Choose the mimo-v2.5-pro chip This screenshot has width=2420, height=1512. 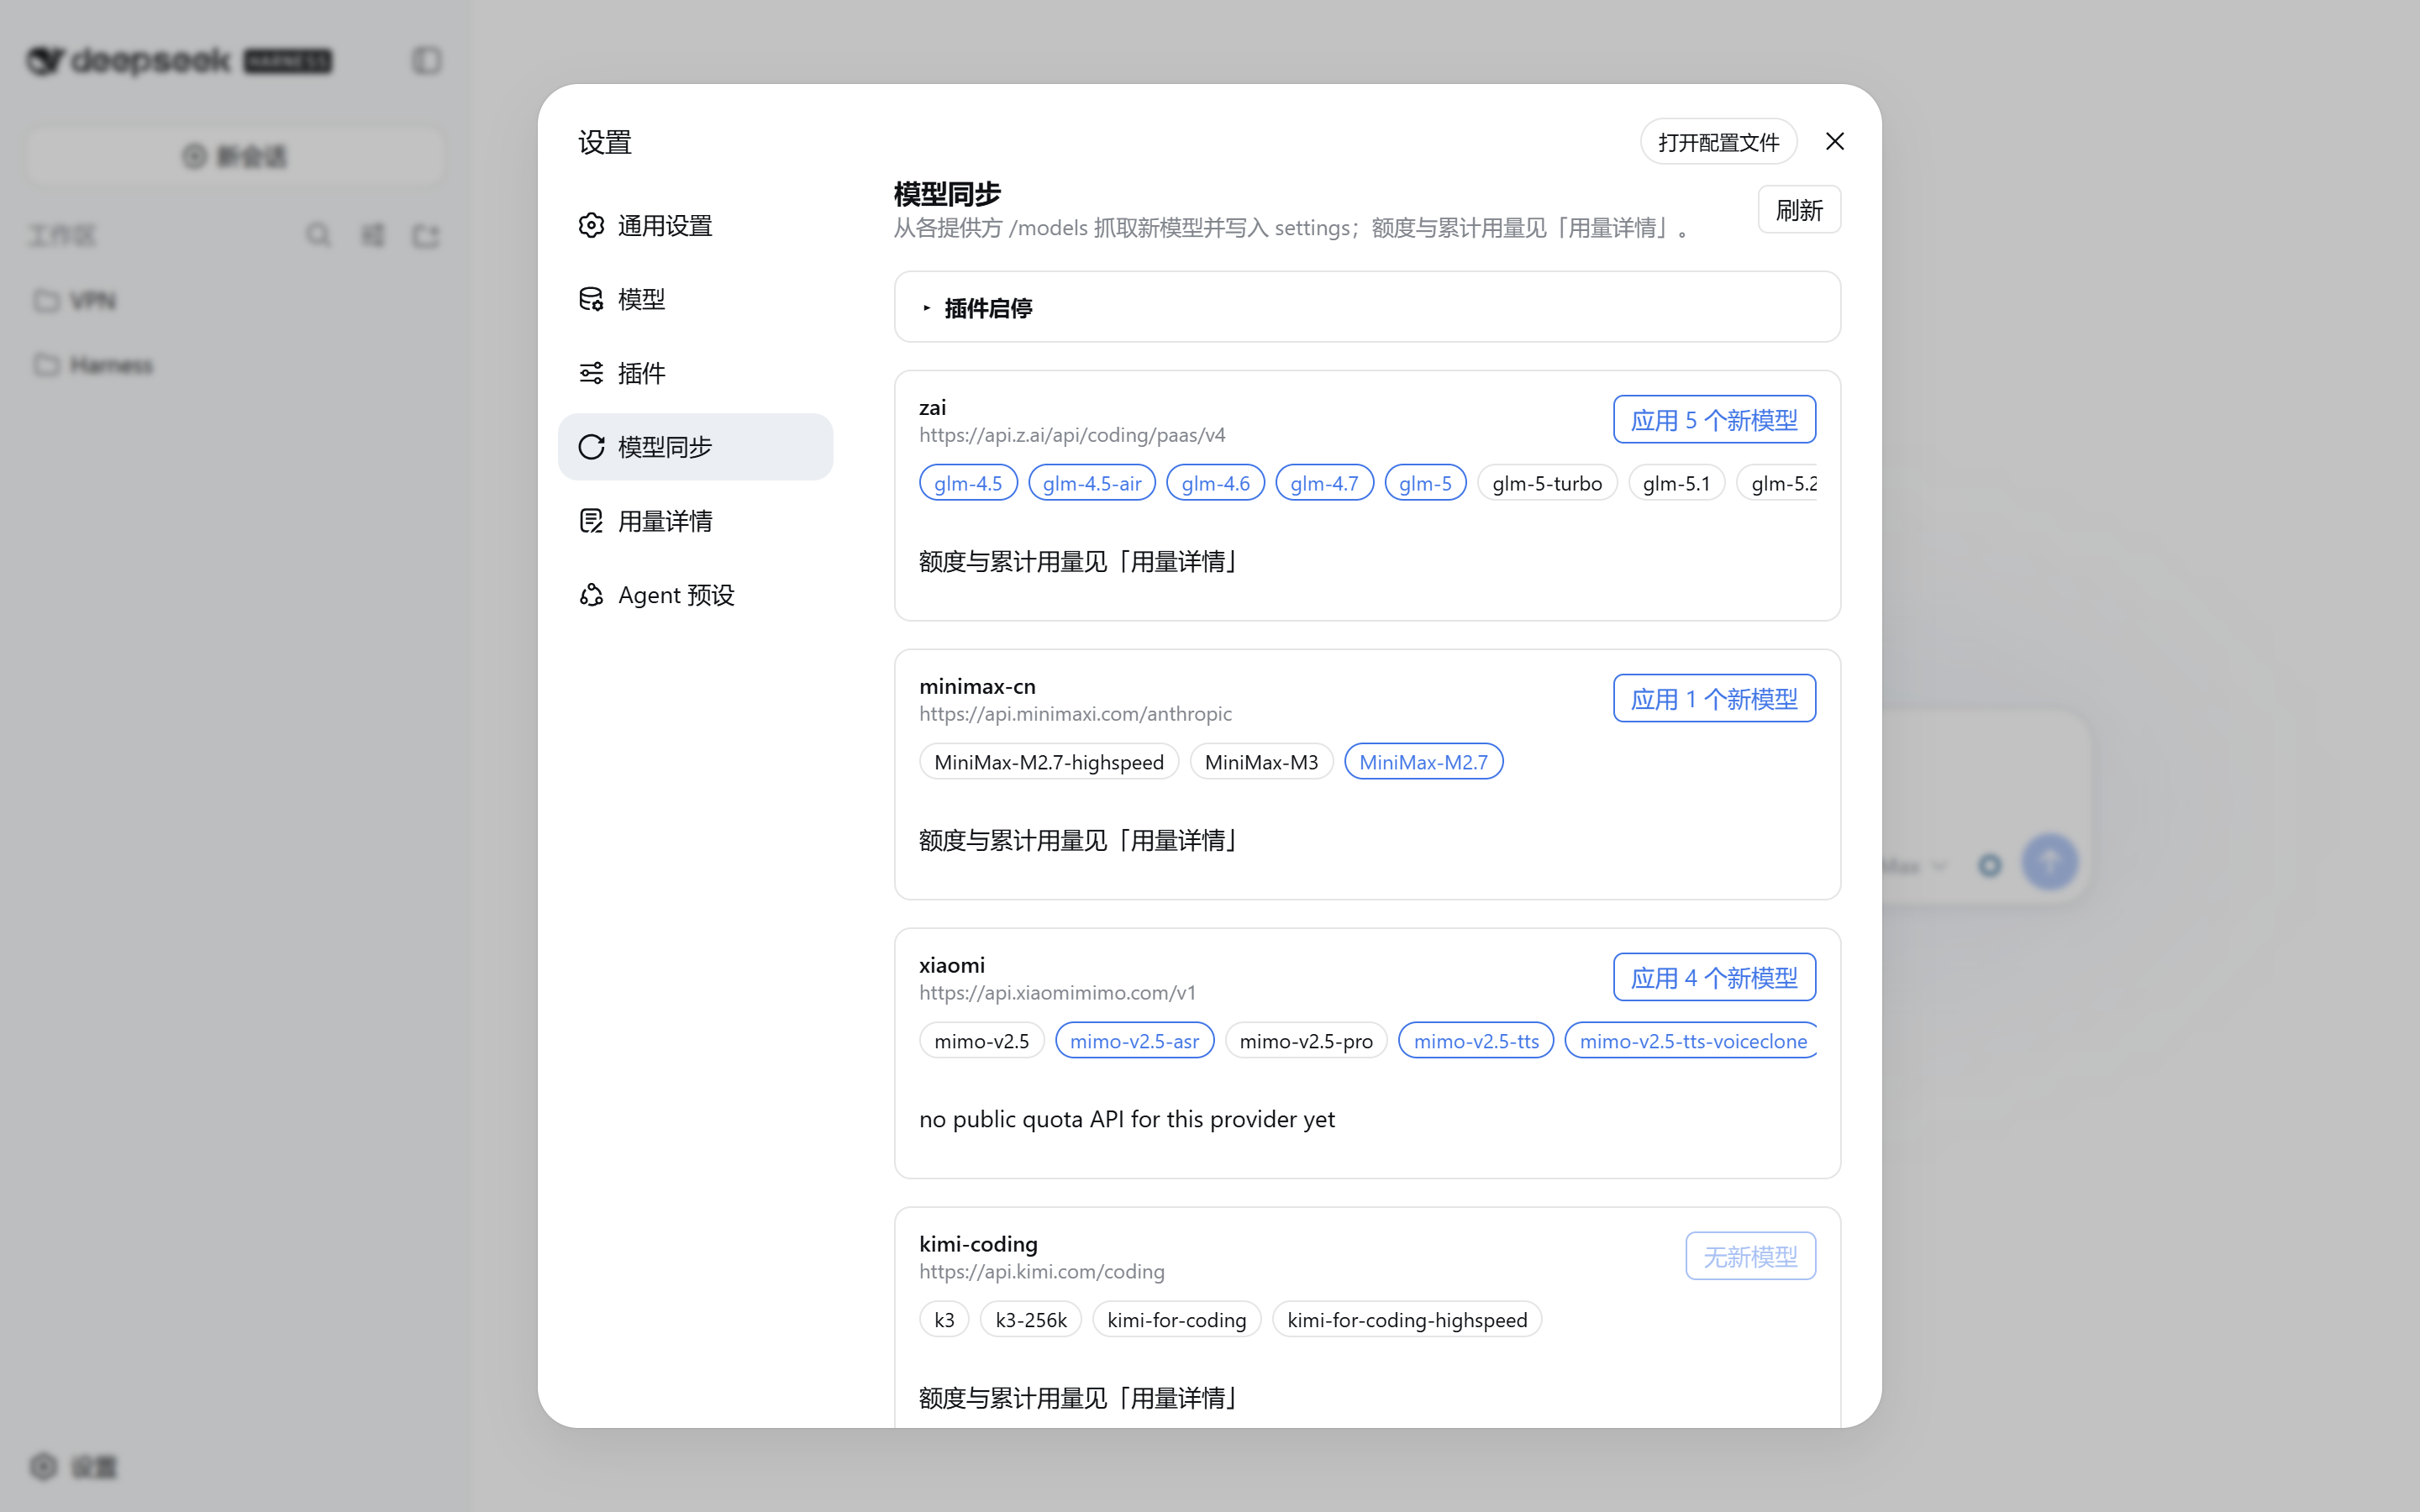coord(1306,1041)
